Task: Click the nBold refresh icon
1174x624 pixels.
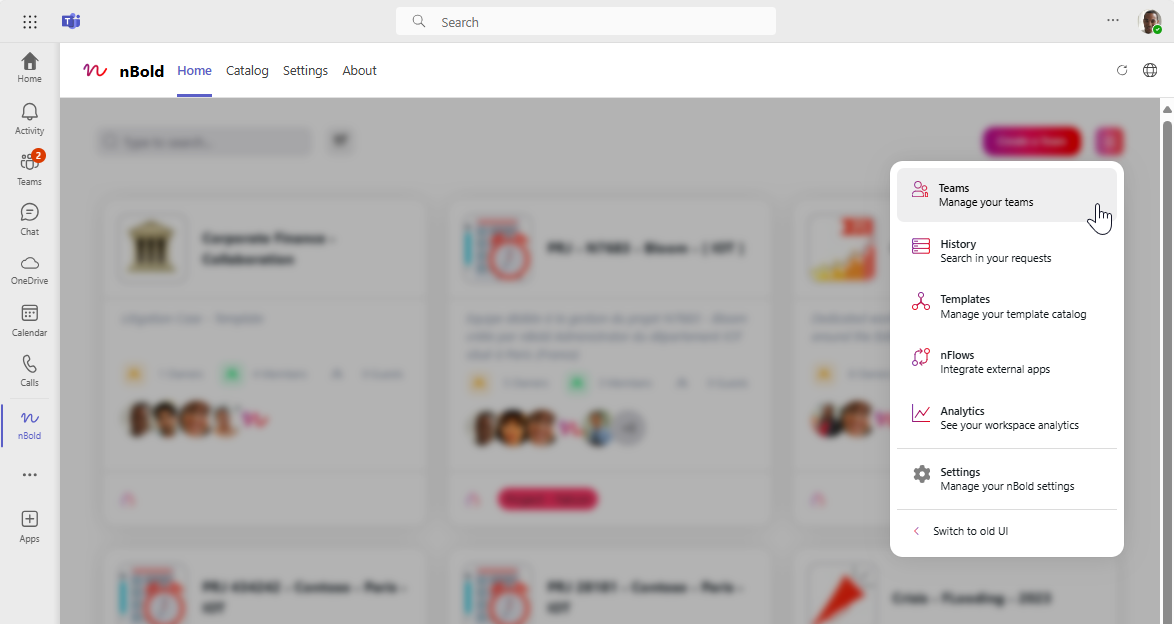Action: pos(1122,70)
